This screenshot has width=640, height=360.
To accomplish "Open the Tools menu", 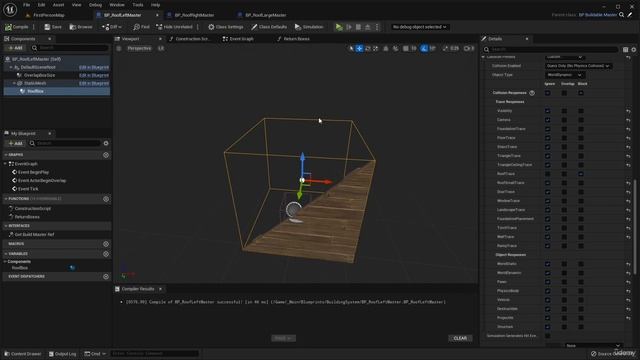I will 138,5.
